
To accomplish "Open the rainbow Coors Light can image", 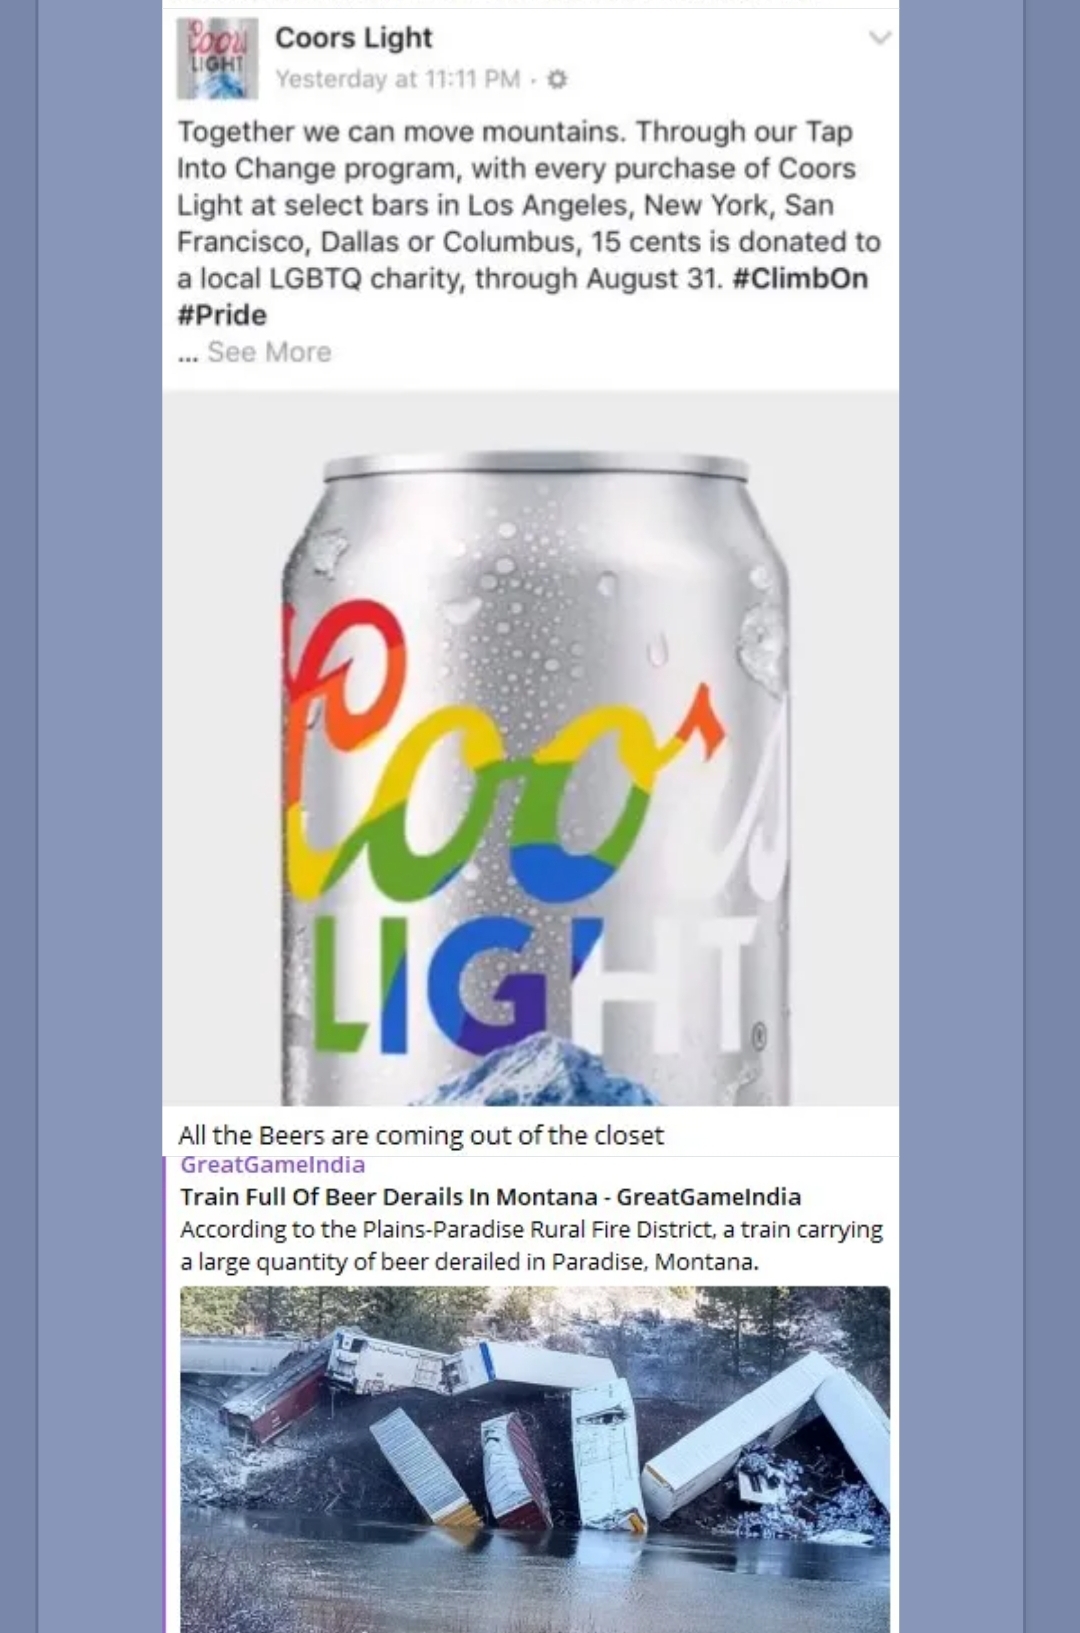I will tap(531, 748).
